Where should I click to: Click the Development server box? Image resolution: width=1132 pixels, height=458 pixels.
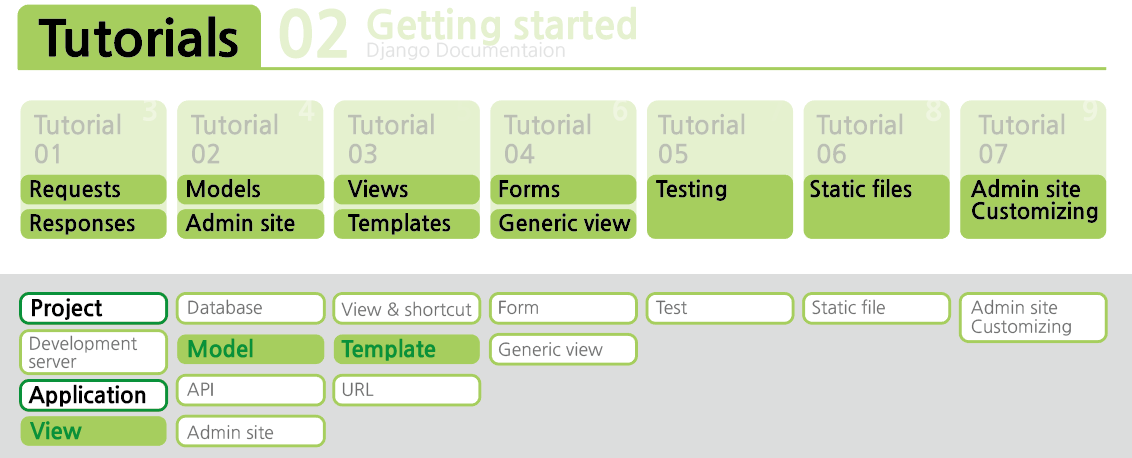93,352
